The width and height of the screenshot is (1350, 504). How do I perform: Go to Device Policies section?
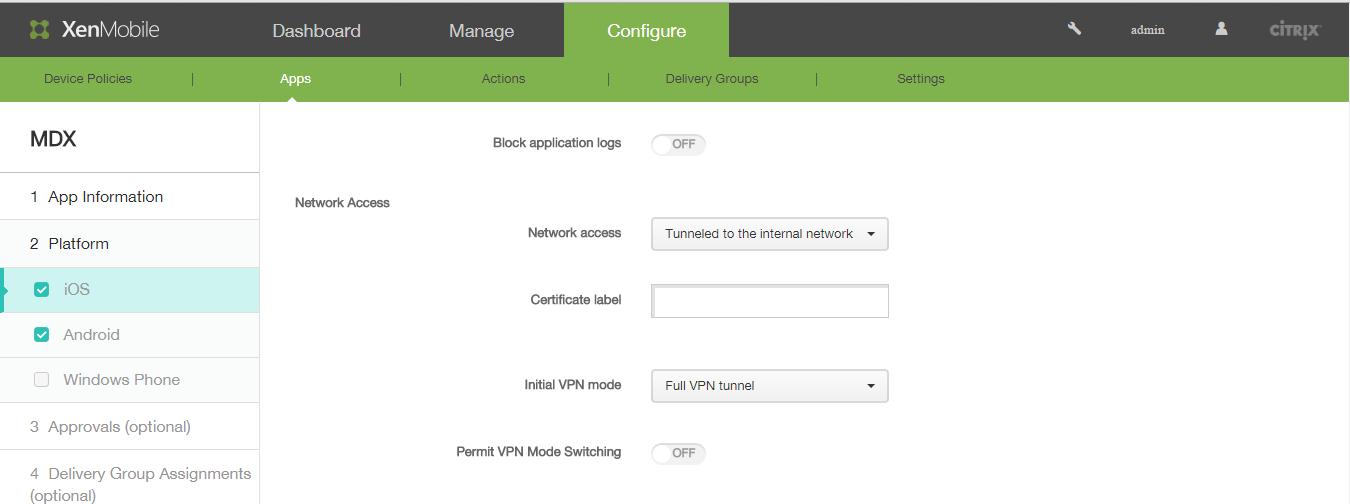coord(88,79)
